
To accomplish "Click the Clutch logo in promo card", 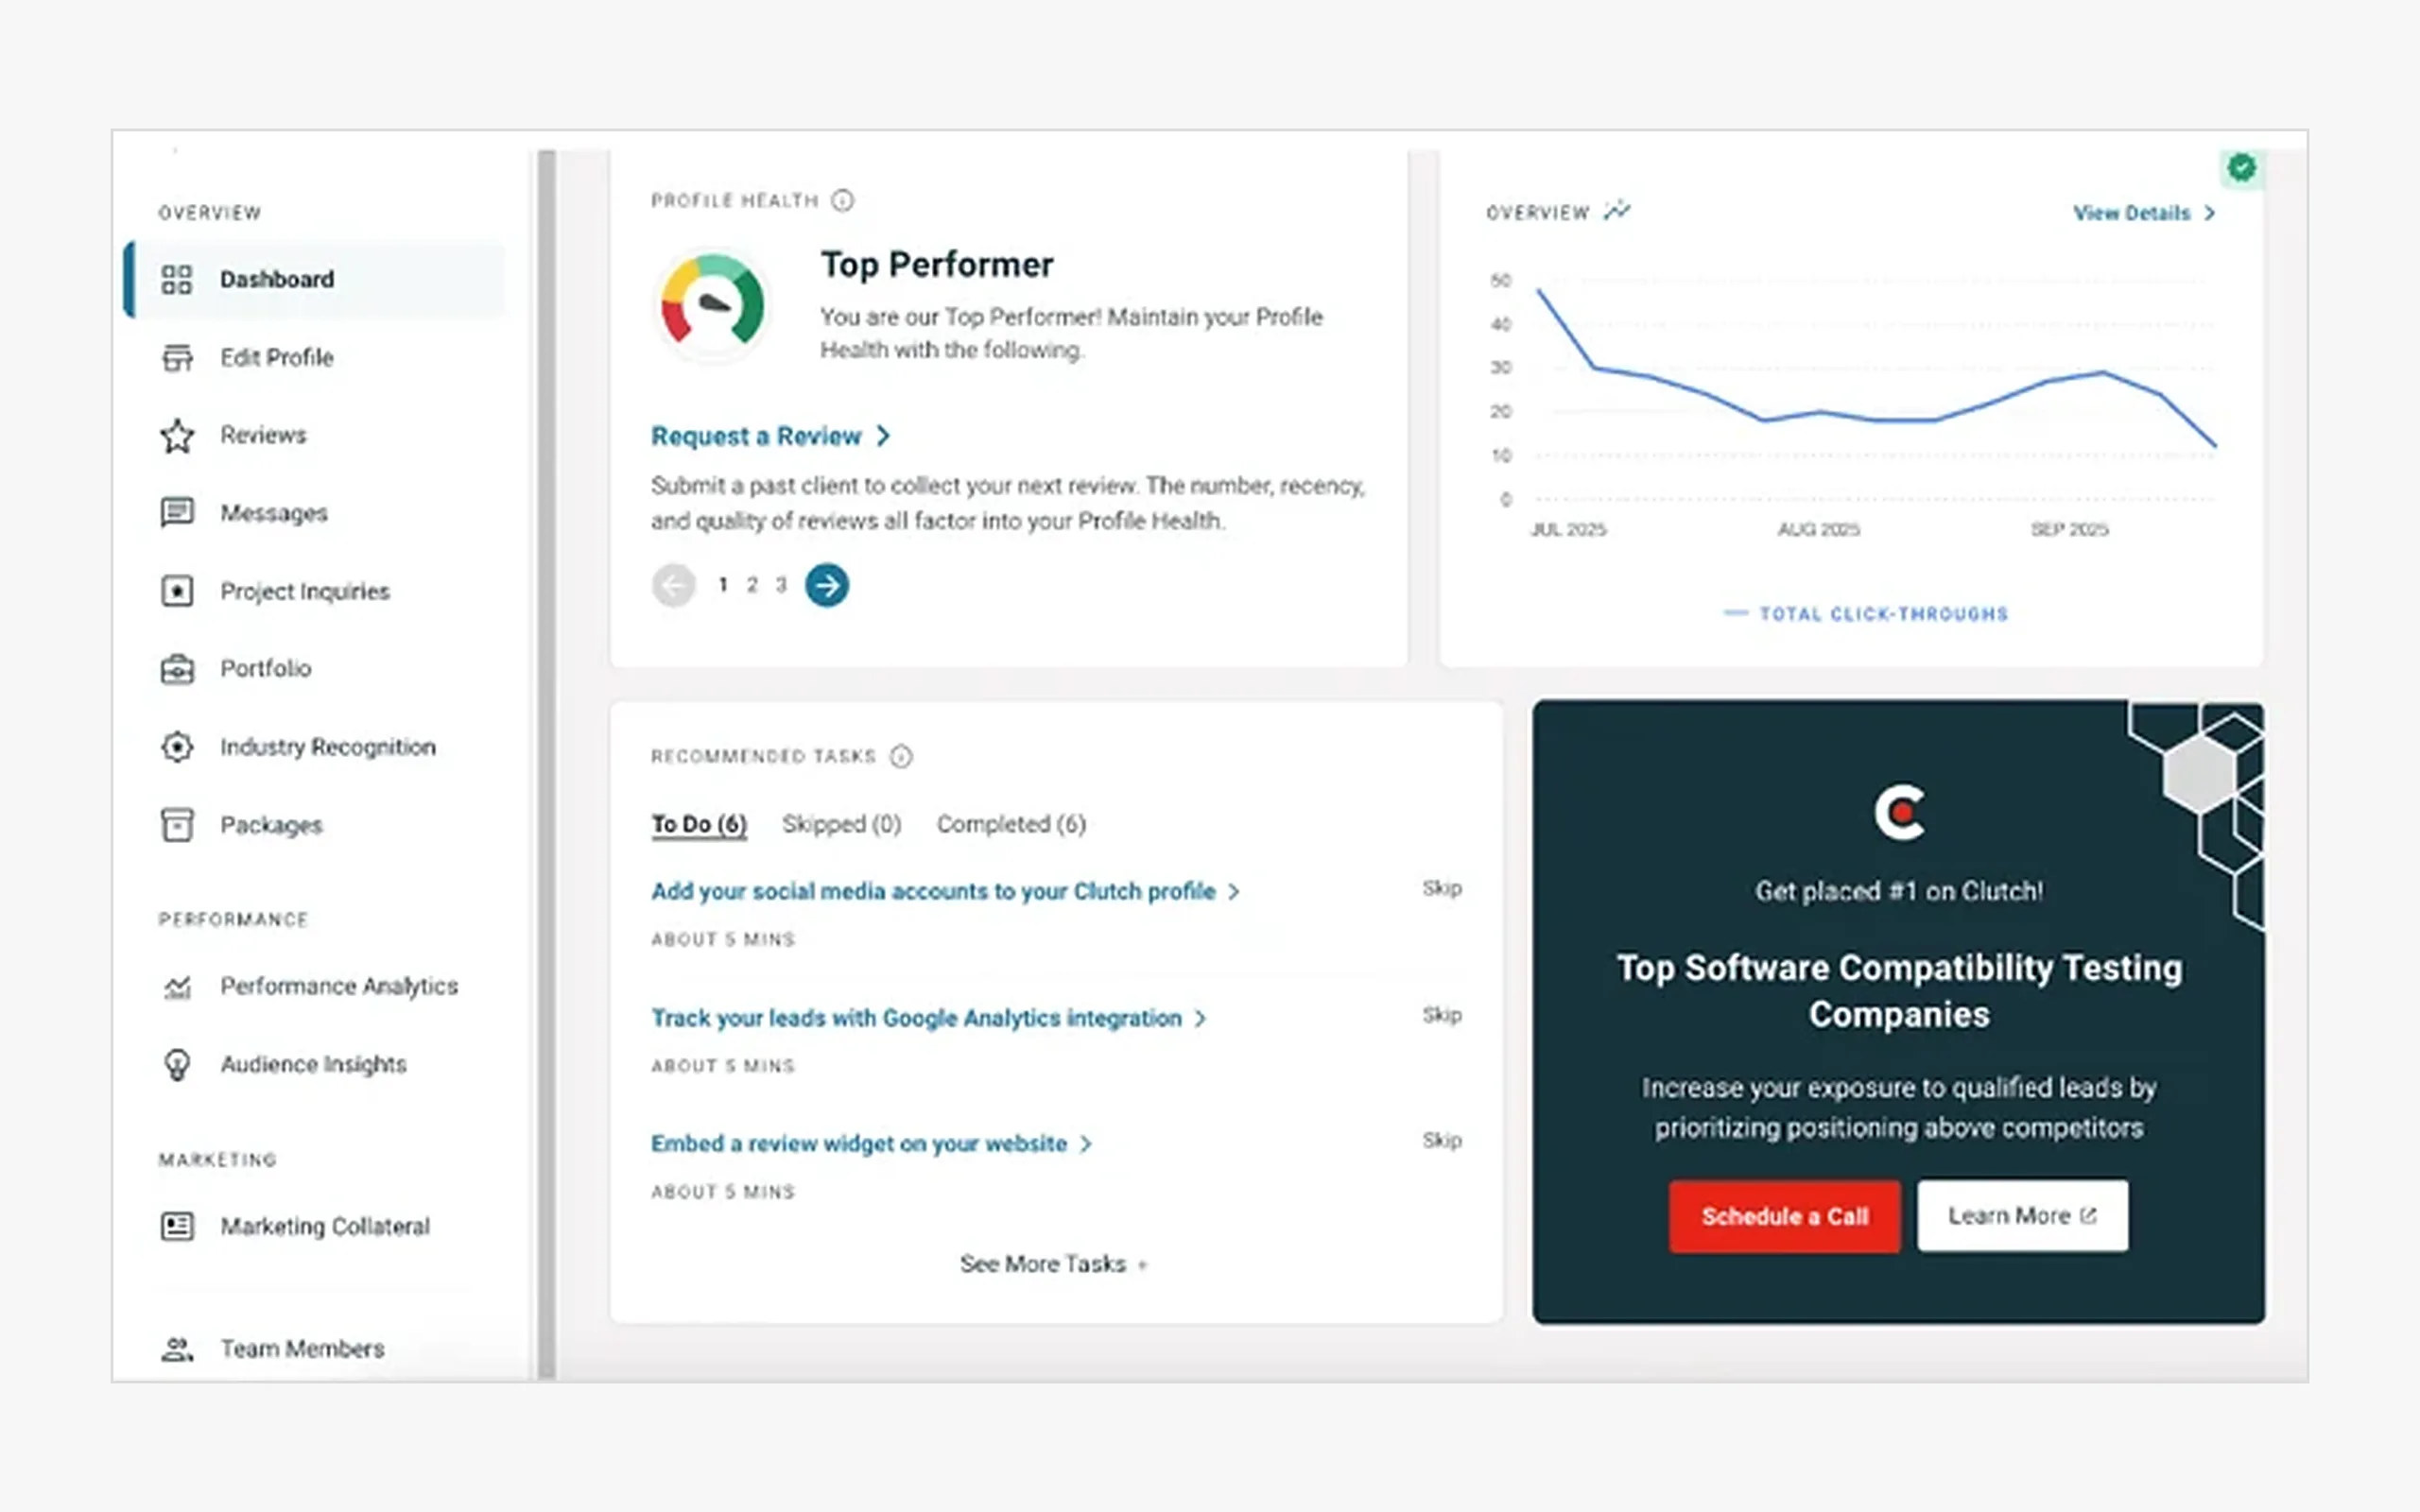I will coord(1899,812).
